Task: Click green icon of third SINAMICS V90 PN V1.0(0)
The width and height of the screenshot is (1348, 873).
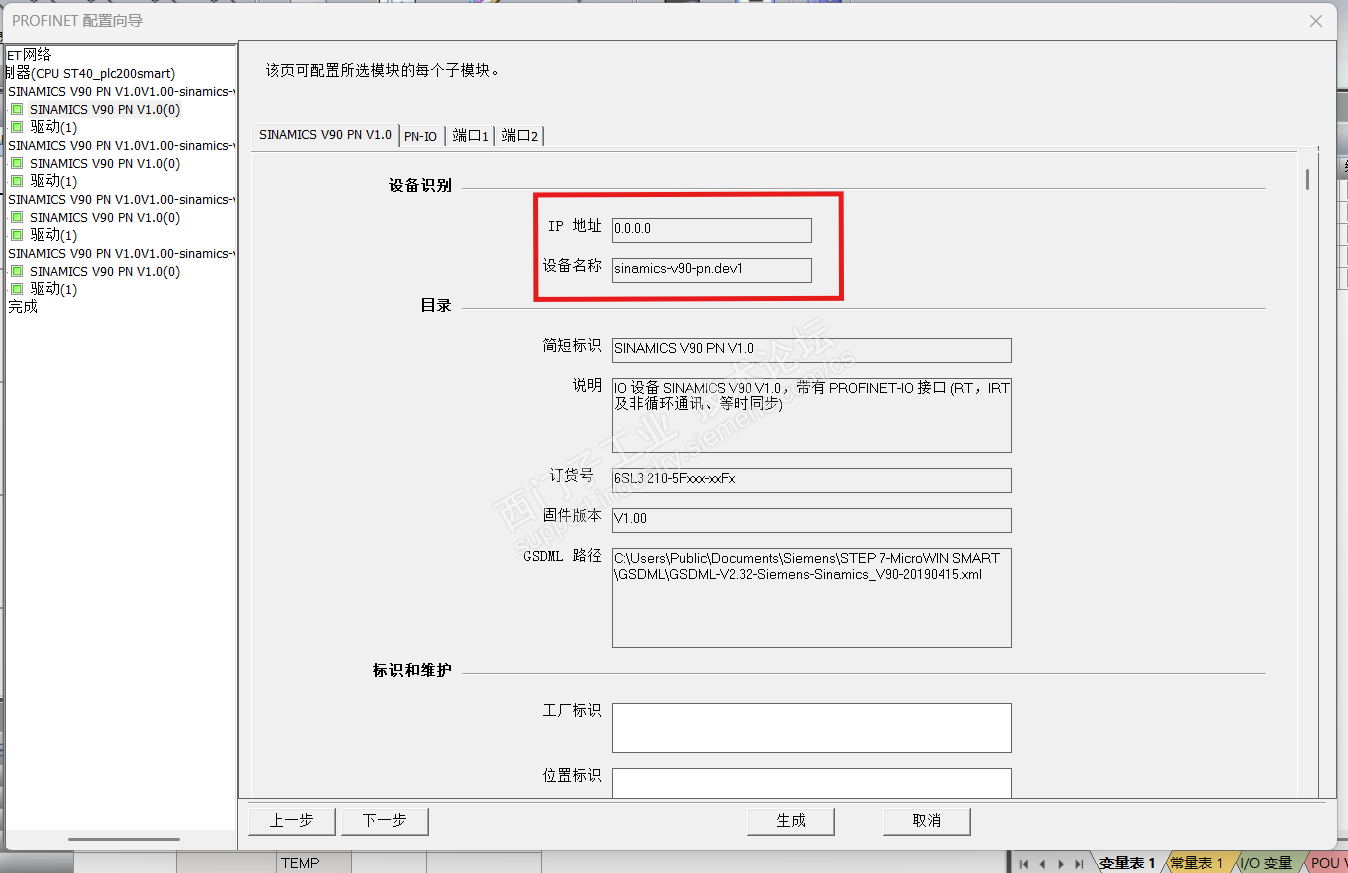Action: pyautogui.click(x=17, y=217)
